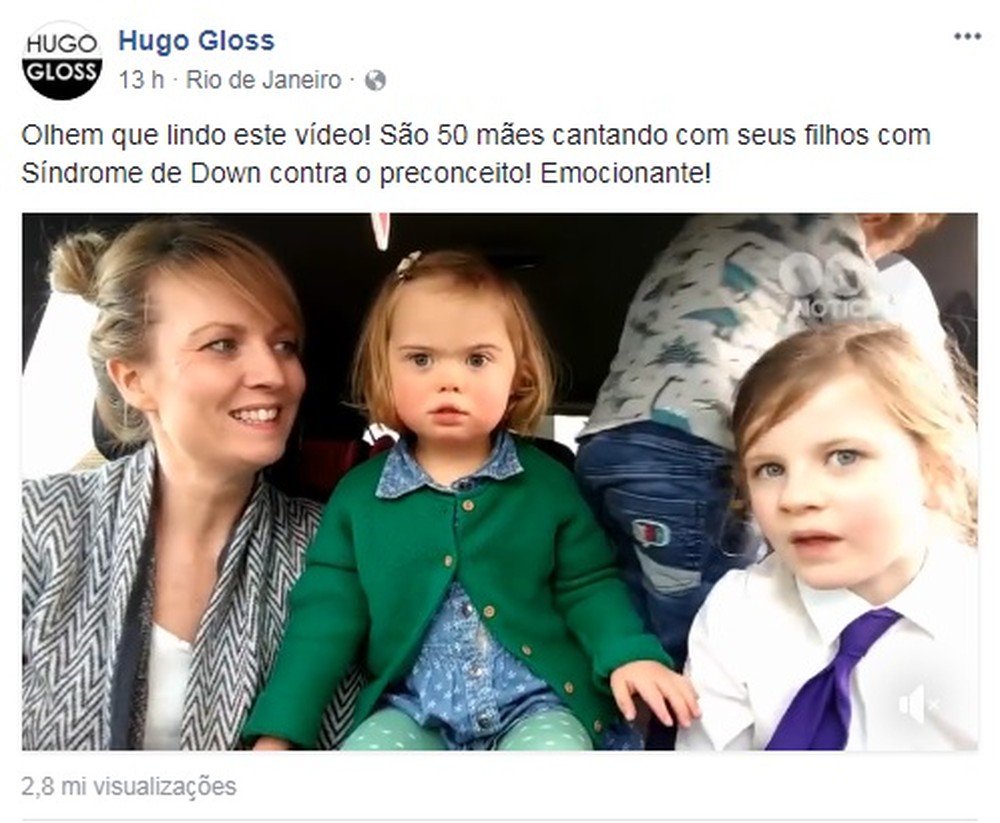Click the globe public privacy icon
The width and height of the screenshot is (1000, 823).
click(375, 81)
